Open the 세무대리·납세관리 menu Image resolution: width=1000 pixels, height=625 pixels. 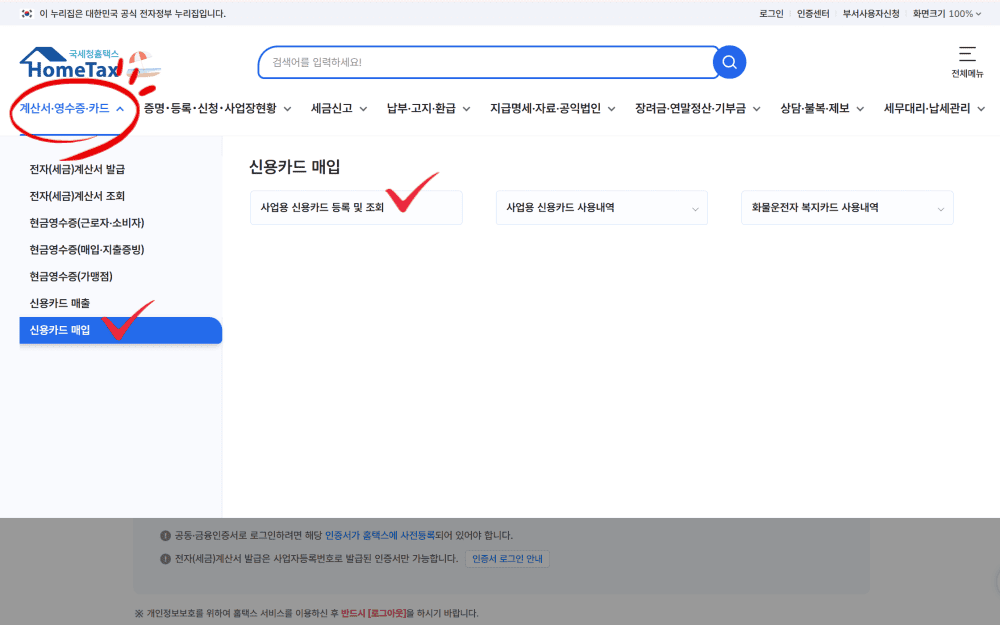pyautogui.click(x=934, y=108)
